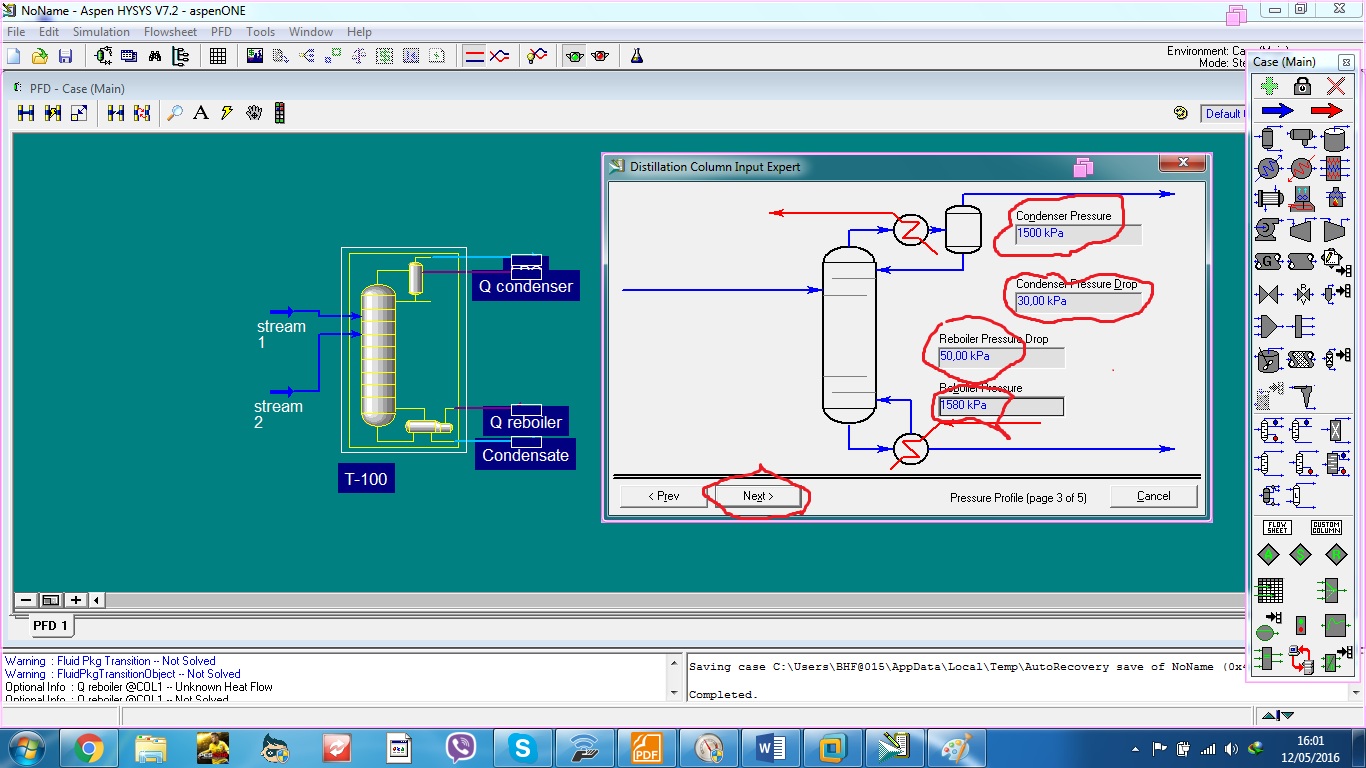The width and height of the screenshot is (1366, 768).
Task: Save the case with the disk icon
Action: (x=66, y=56)
